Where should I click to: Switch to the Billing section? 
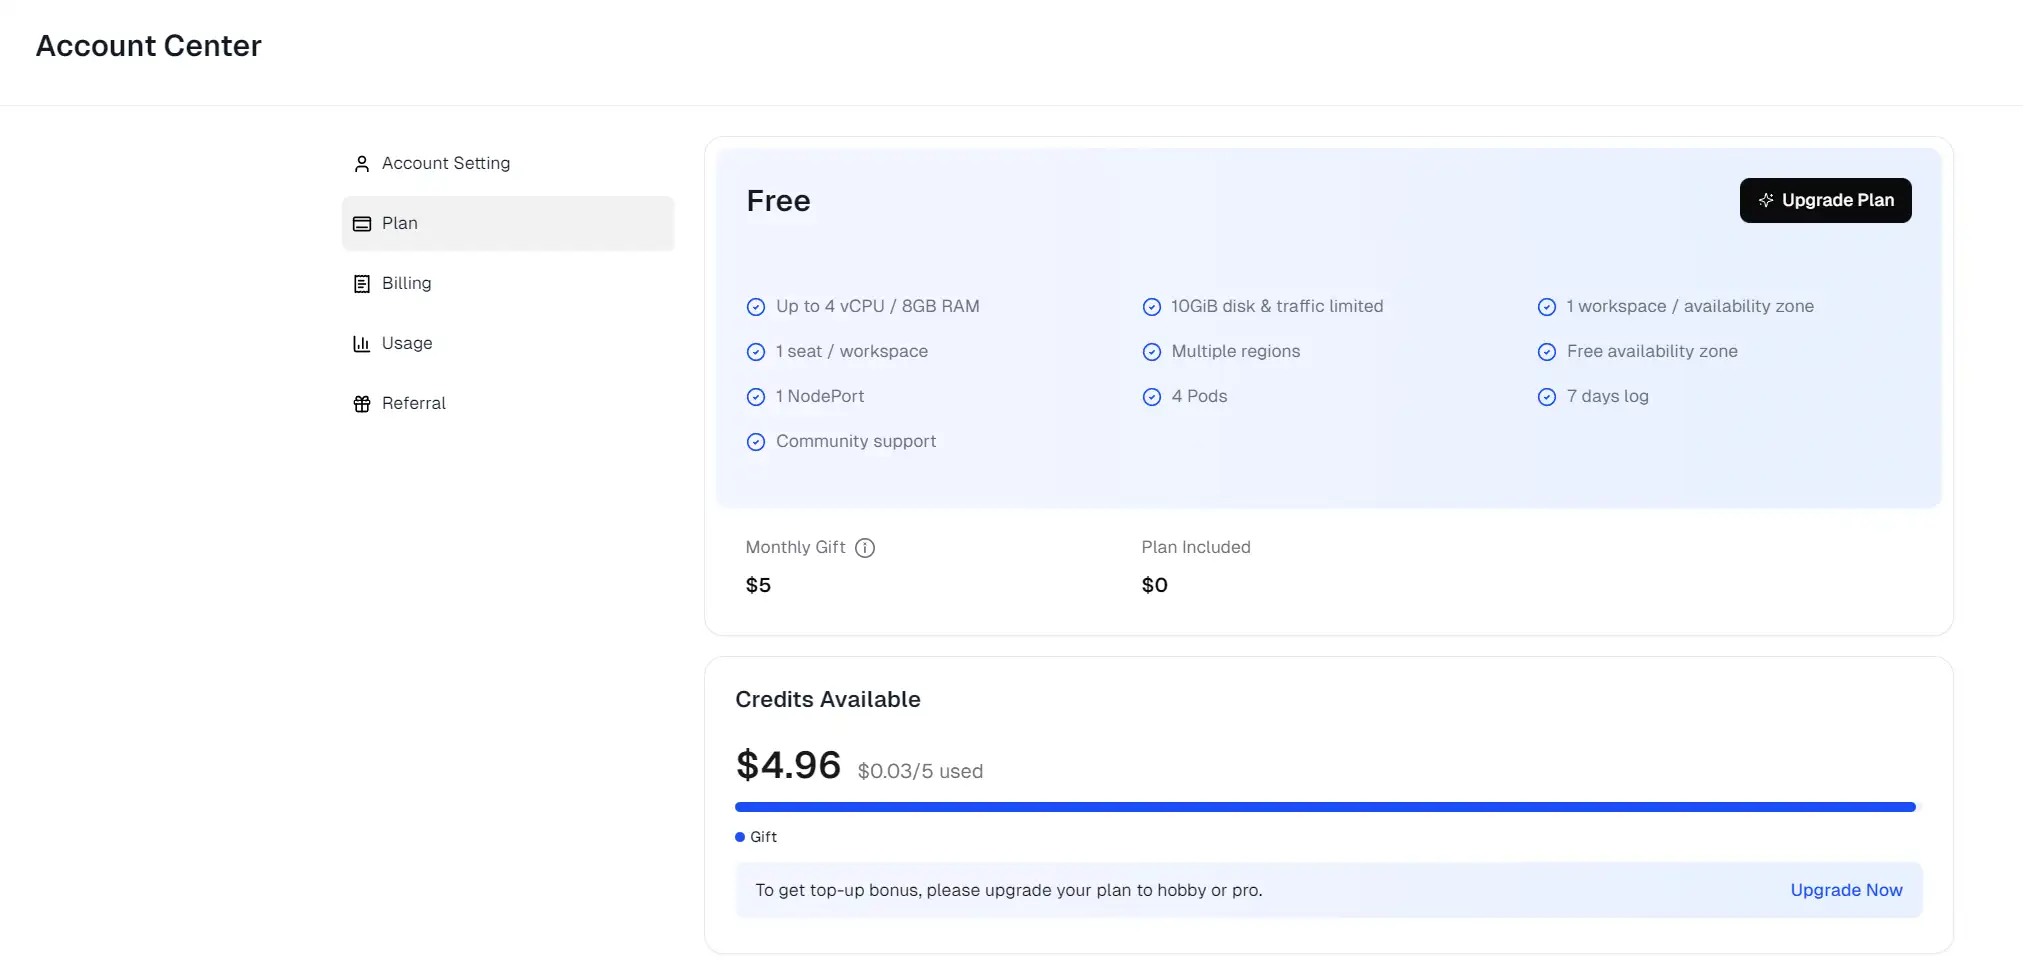407,284
